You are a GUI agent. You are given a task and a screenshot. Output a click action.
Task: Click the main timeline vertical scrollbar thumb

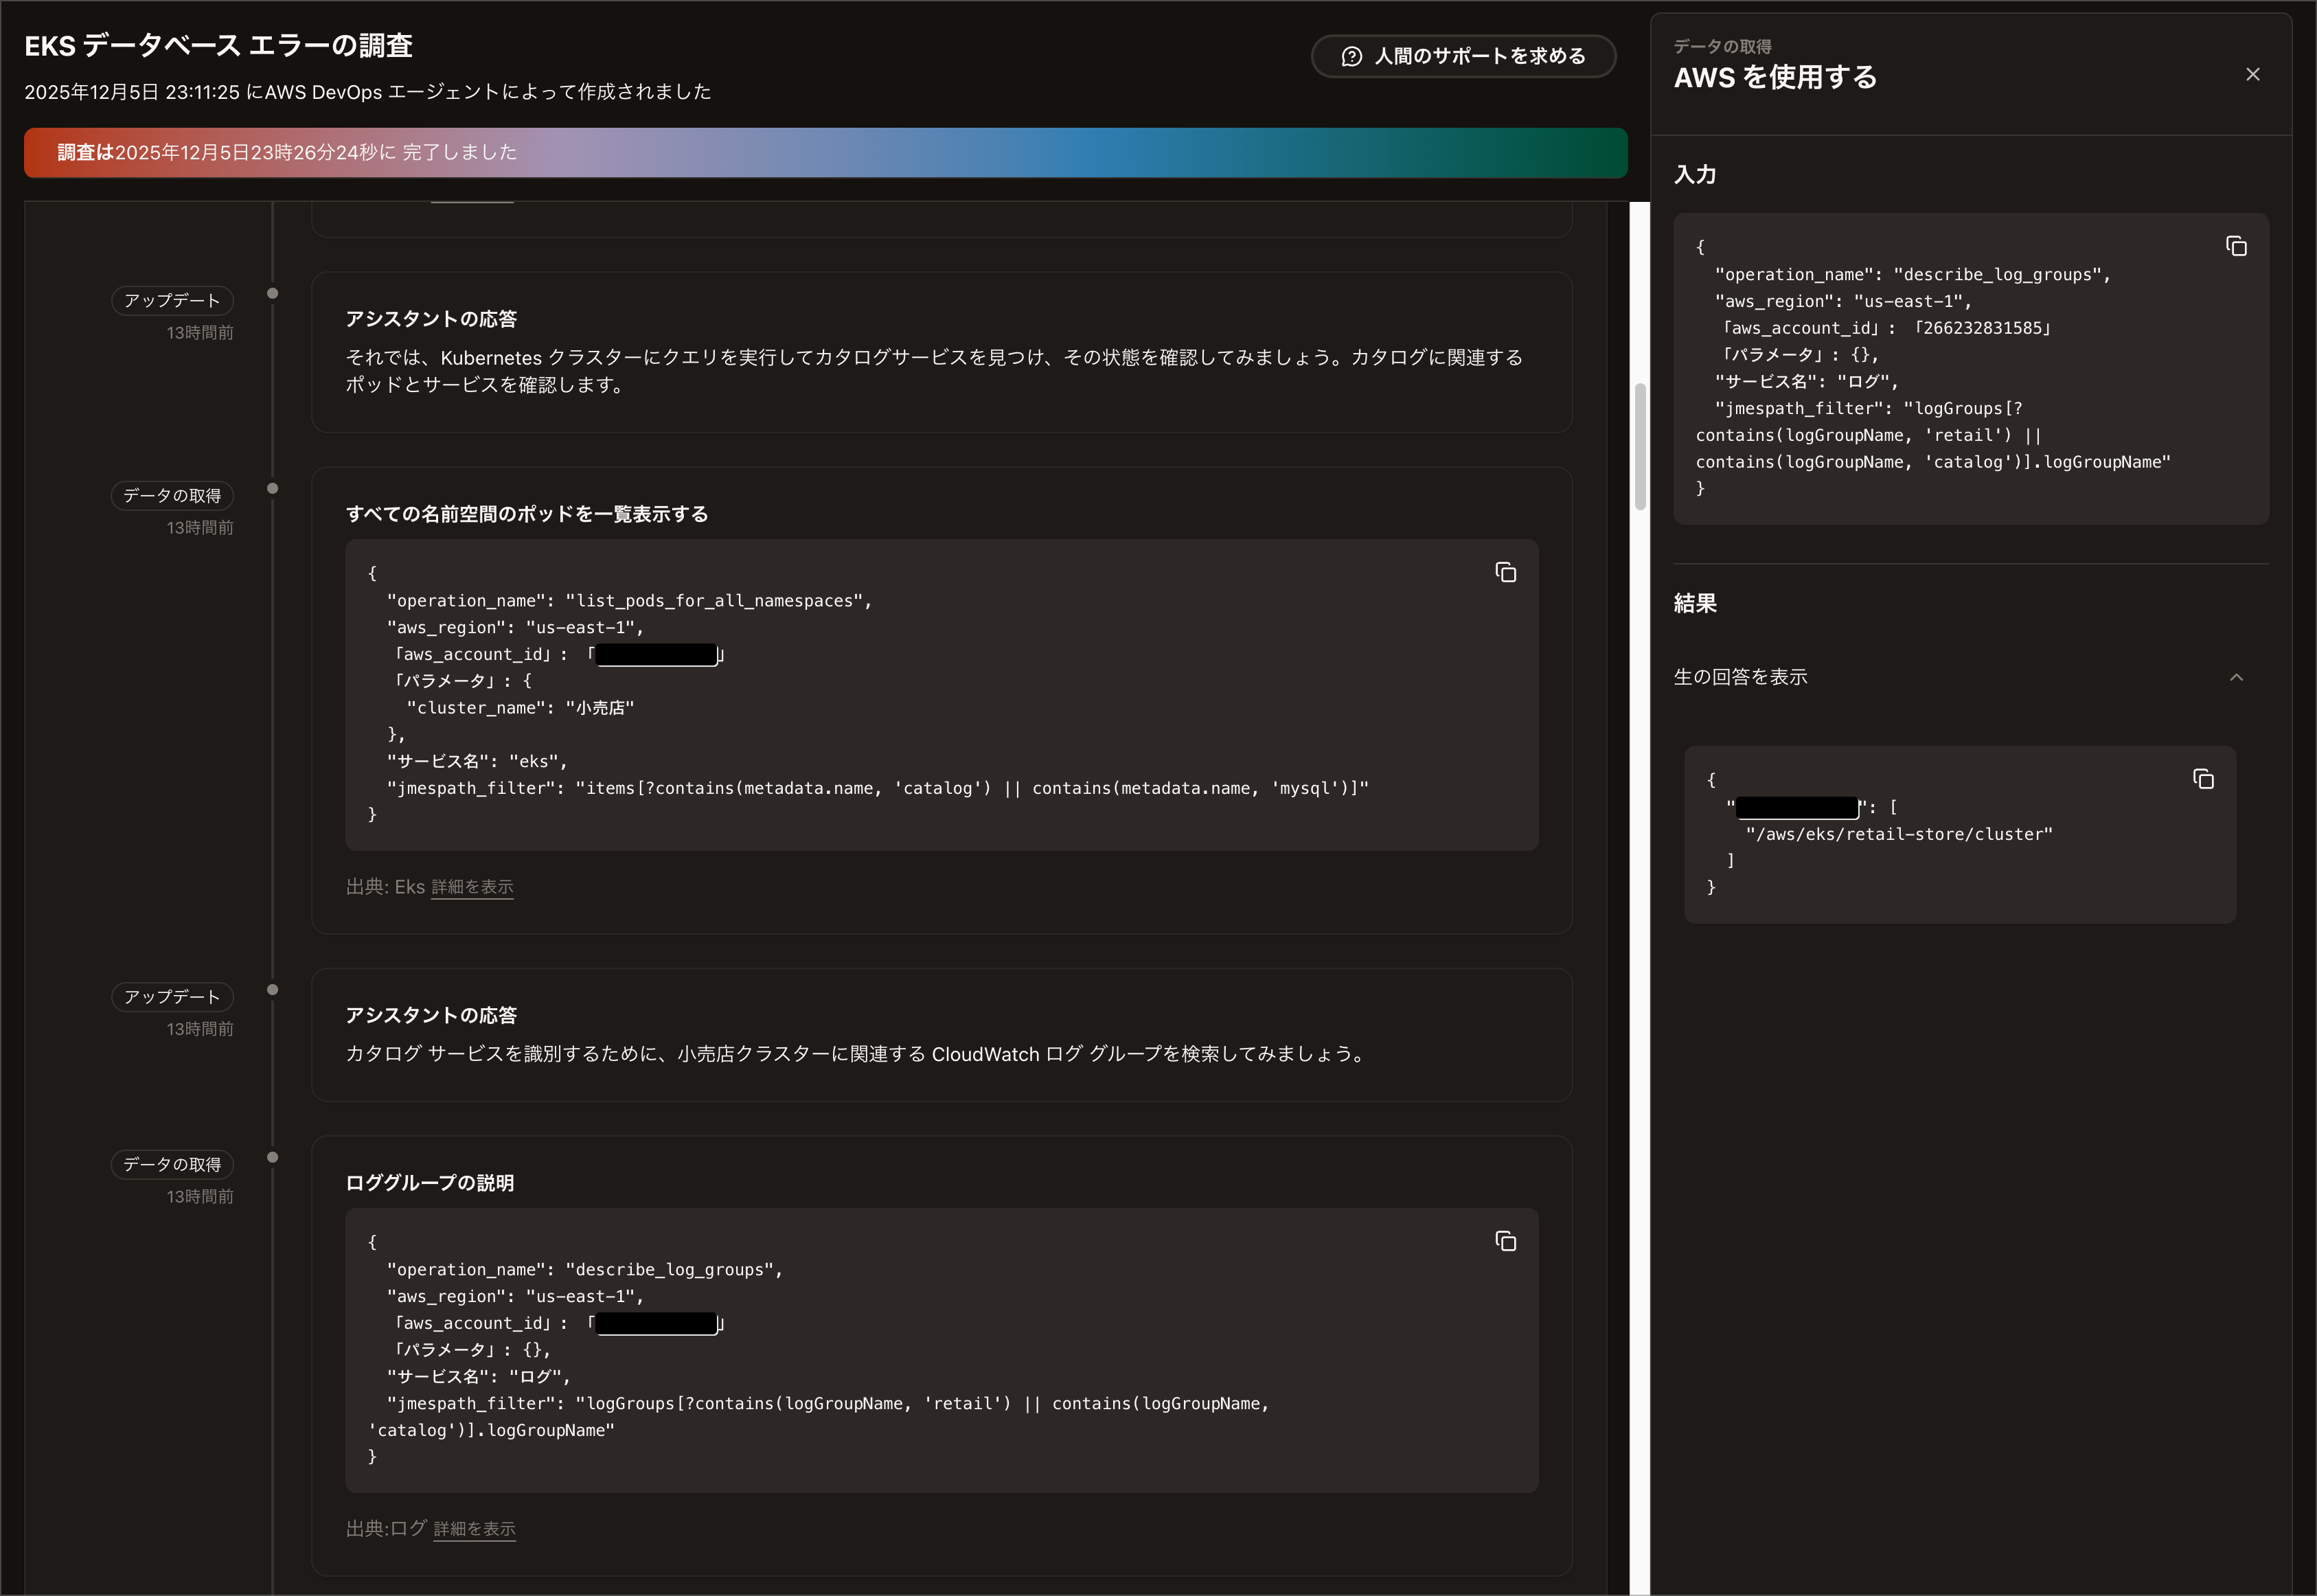click(1640, 446)
